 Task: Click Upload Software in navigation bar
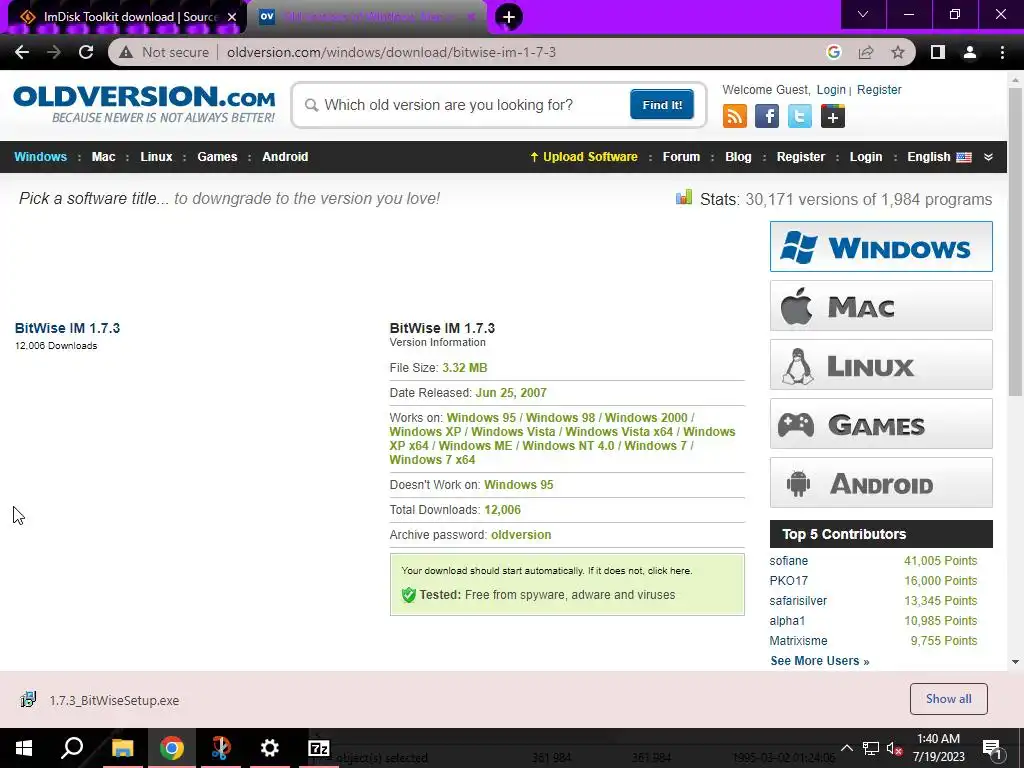pos(584,157)
